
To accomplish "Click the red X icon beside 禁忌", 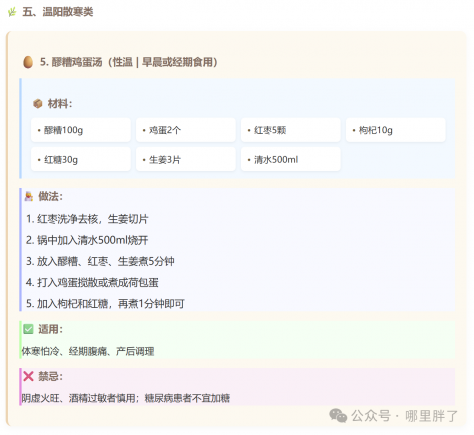I will point(28,376).
